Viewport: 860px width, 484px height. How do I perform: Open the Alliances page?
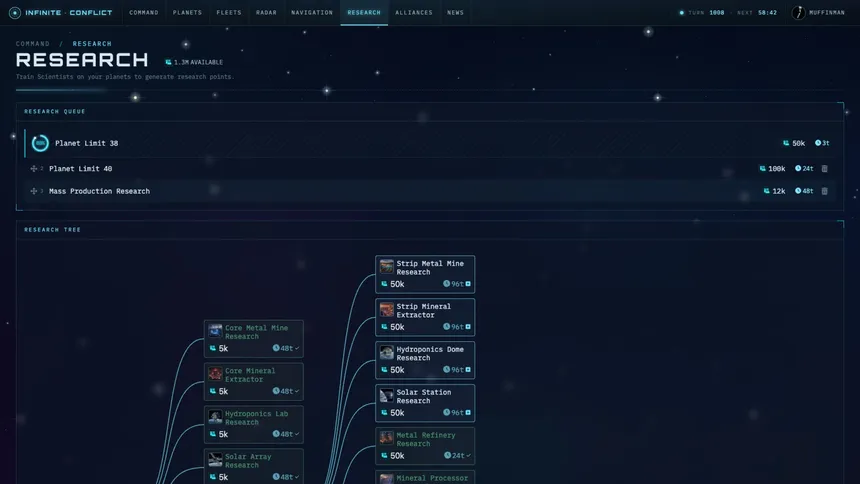tap(414, 13)
